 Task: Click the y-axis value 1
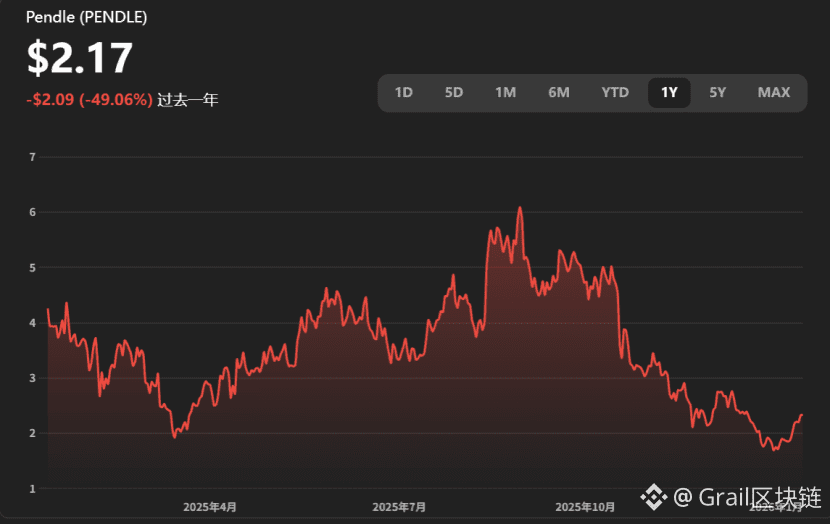[x=32, y=489]
